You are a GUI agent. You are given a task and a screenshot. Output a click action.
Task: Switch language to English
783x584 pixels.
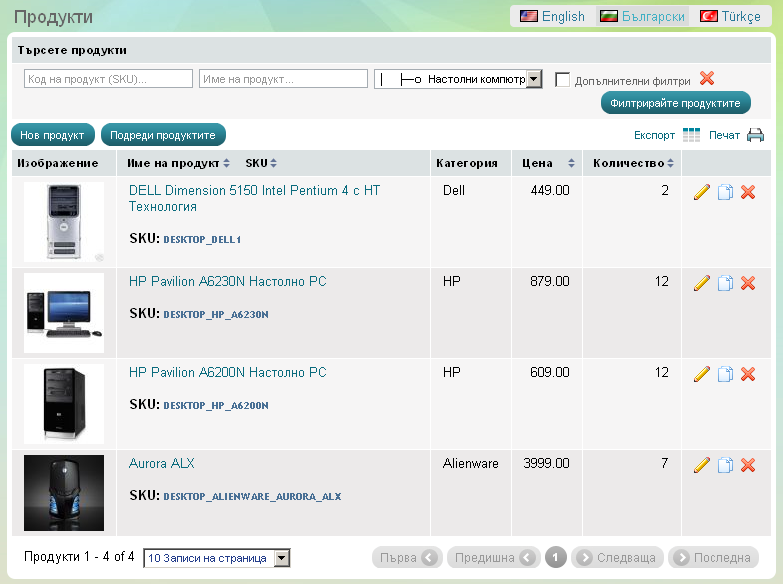[x=552, y=16]
